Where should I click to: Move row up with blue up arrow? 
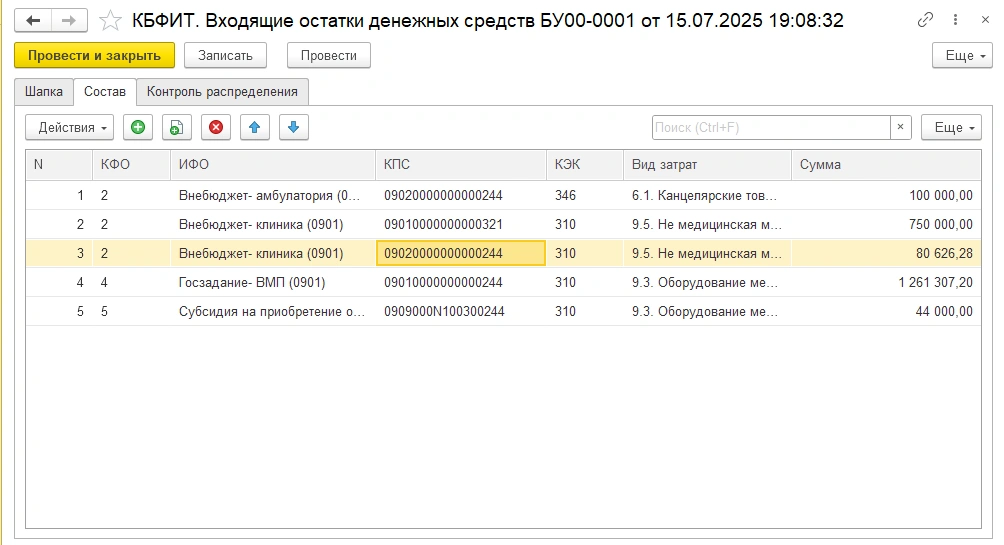click(255, 127)
